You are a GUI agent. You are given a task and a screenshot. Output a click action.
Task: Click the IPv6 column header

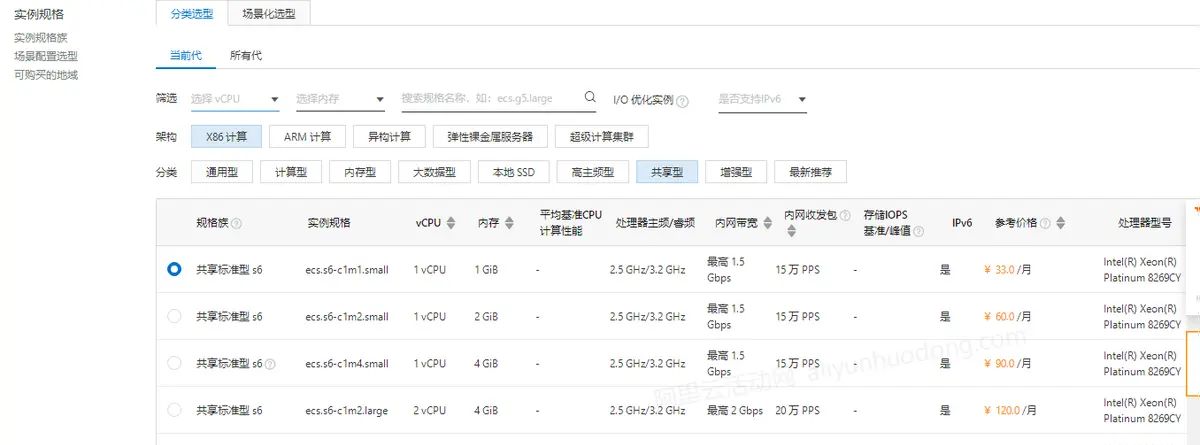[962, 223]
